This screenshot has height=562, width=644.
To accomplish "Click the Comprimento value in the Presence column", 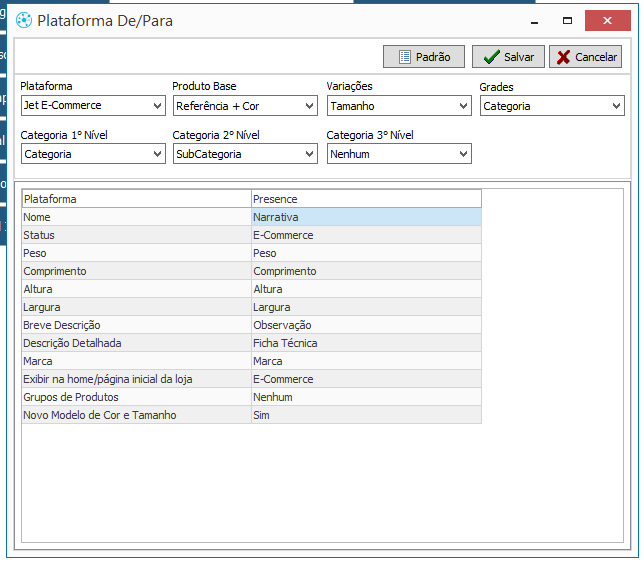I will tap(366, 271).
